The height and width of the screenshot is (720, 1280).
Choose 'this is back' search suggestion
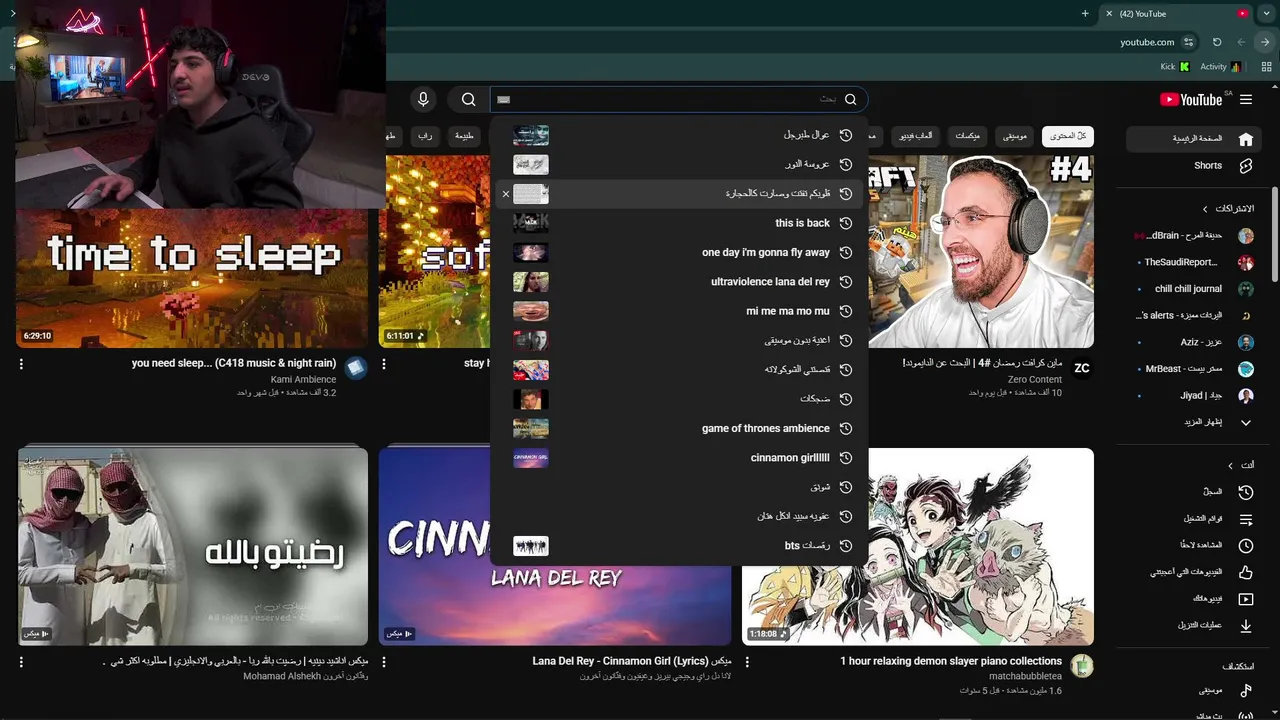678,223
